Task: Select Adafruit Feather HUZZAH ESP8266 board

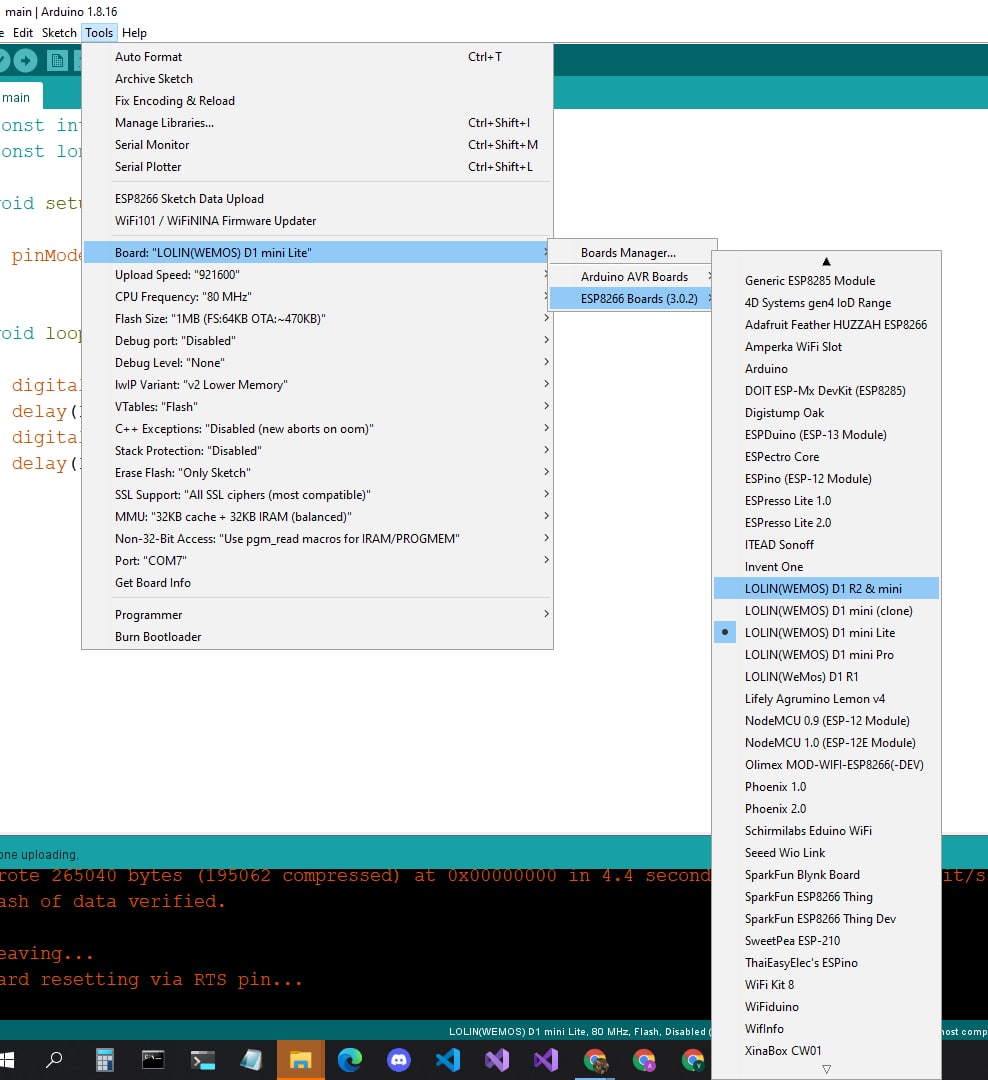Action: (826, 324)
